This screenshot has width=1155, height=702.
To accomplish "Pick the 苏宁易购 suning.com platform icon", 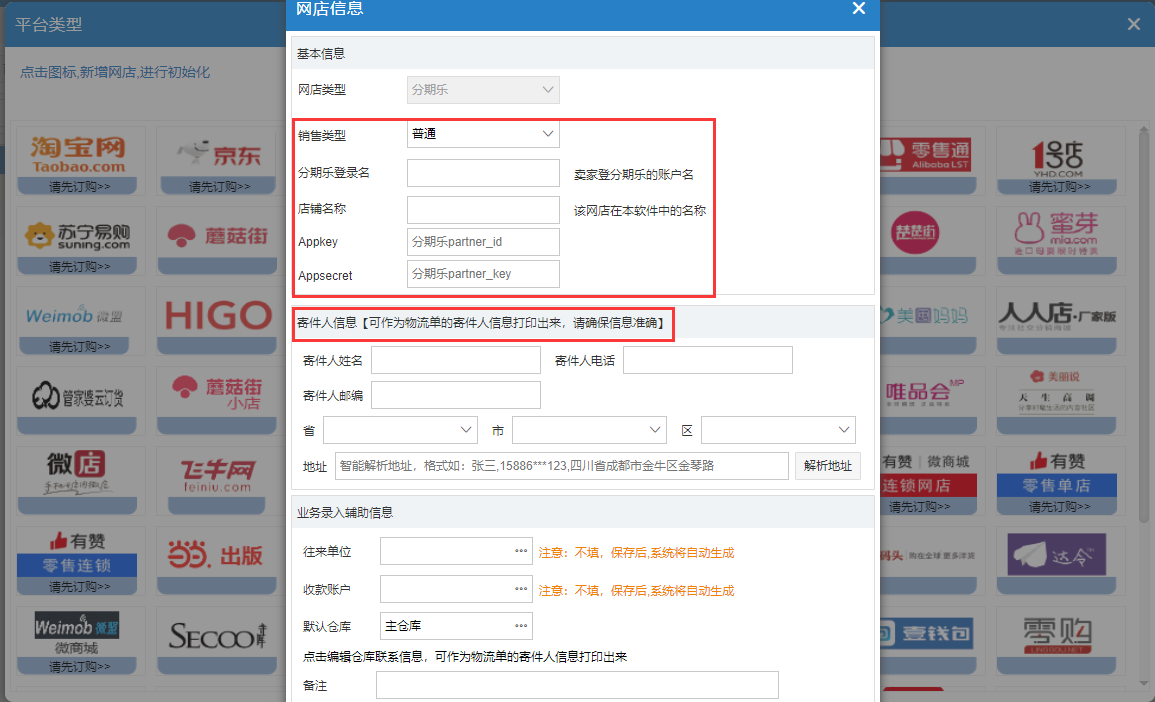I will [x=77, y=236].
